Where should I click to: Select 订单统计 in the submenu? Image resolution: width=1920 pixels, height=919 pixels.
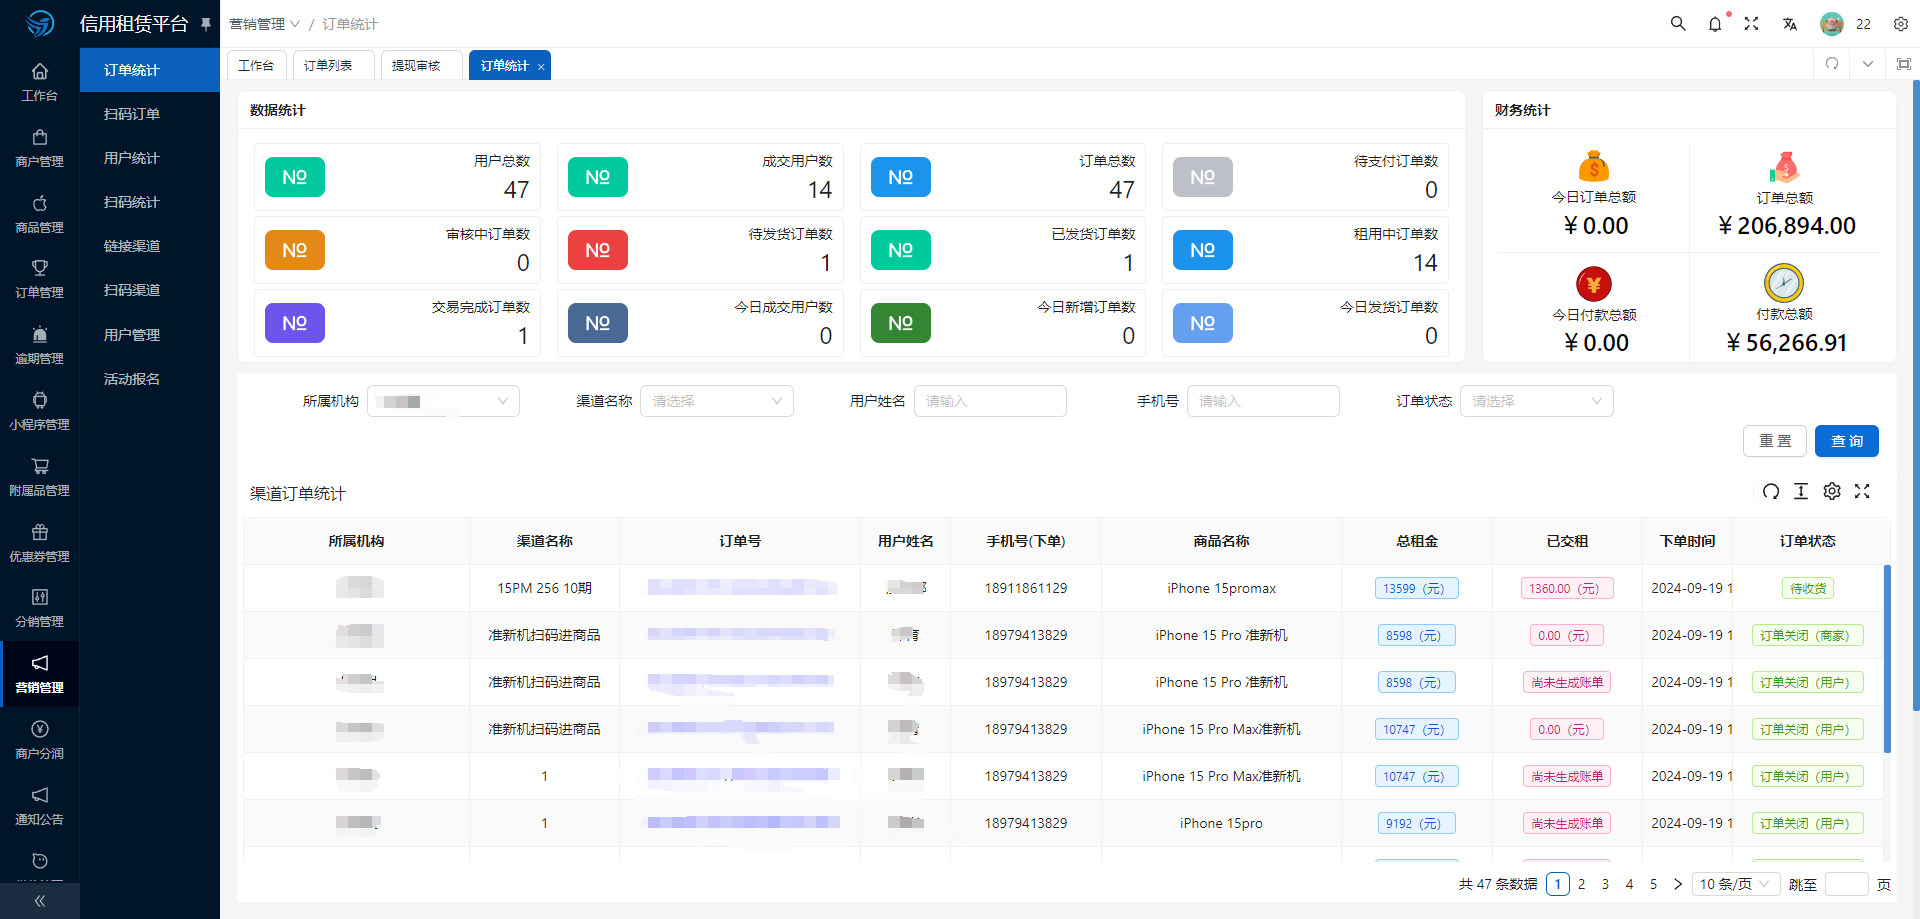click(150, 70)
